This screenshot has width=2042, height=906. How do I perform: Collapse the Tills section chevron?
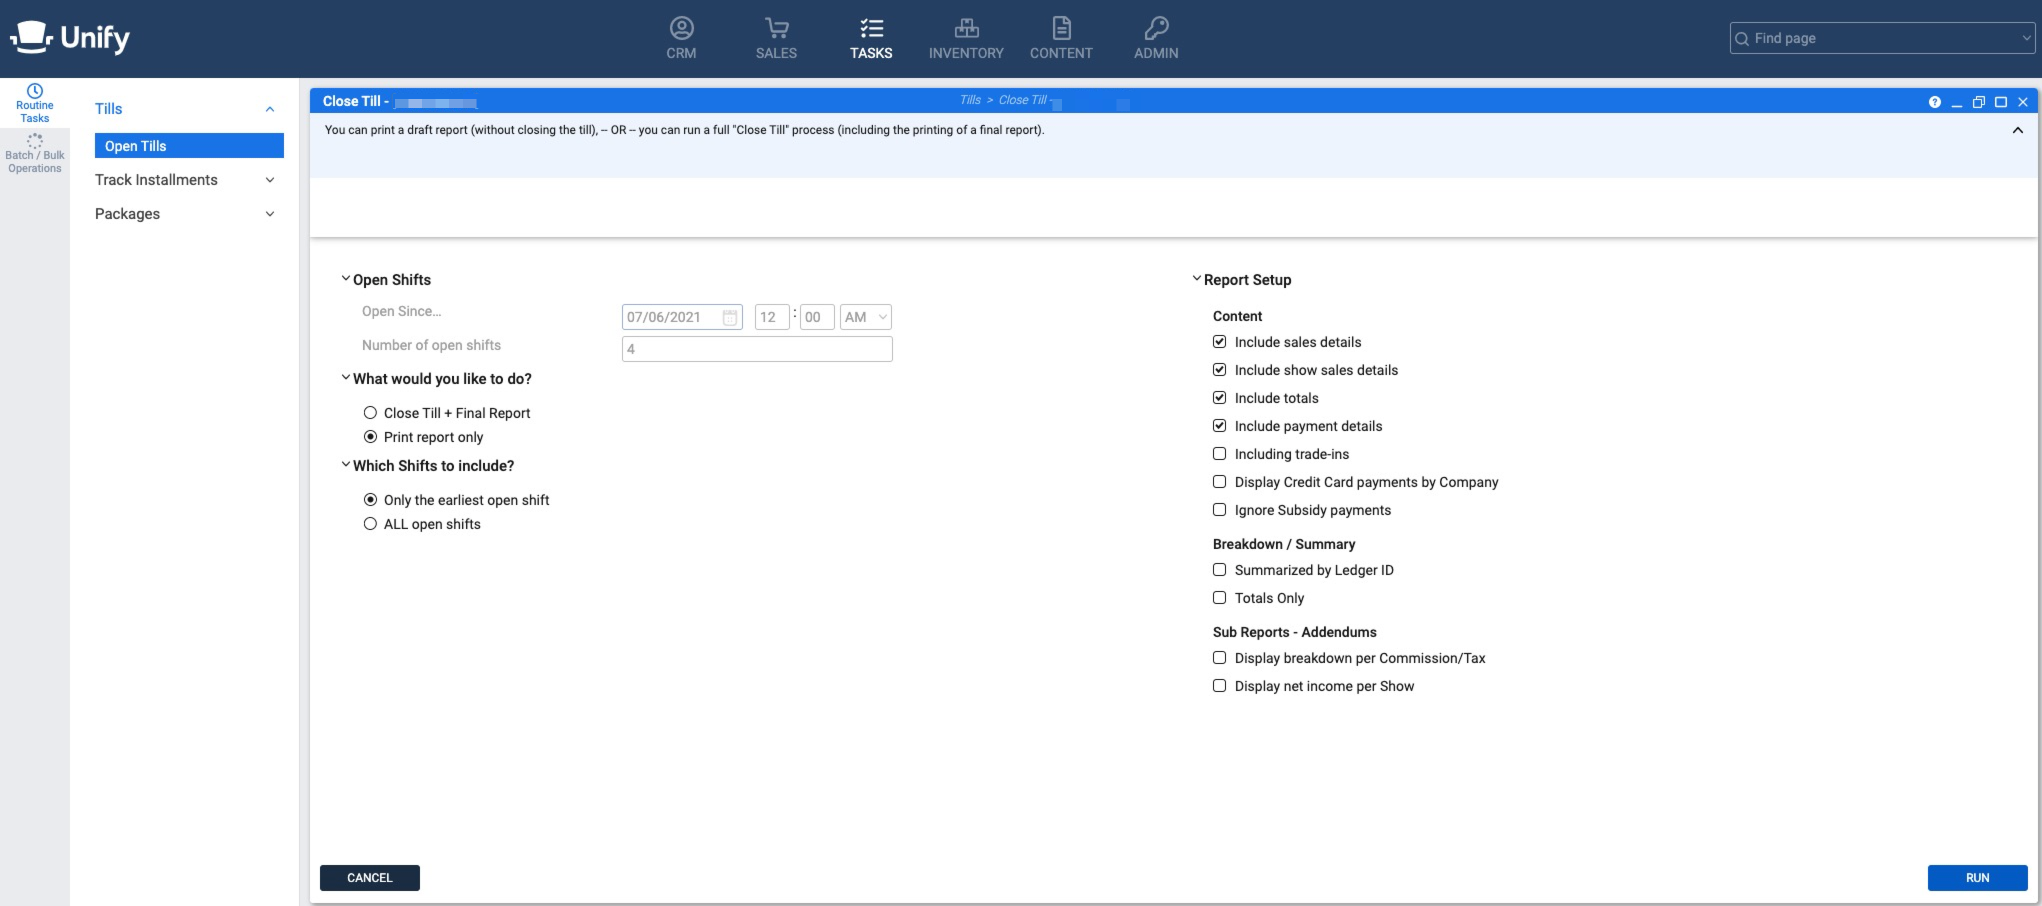click(268, 108)
